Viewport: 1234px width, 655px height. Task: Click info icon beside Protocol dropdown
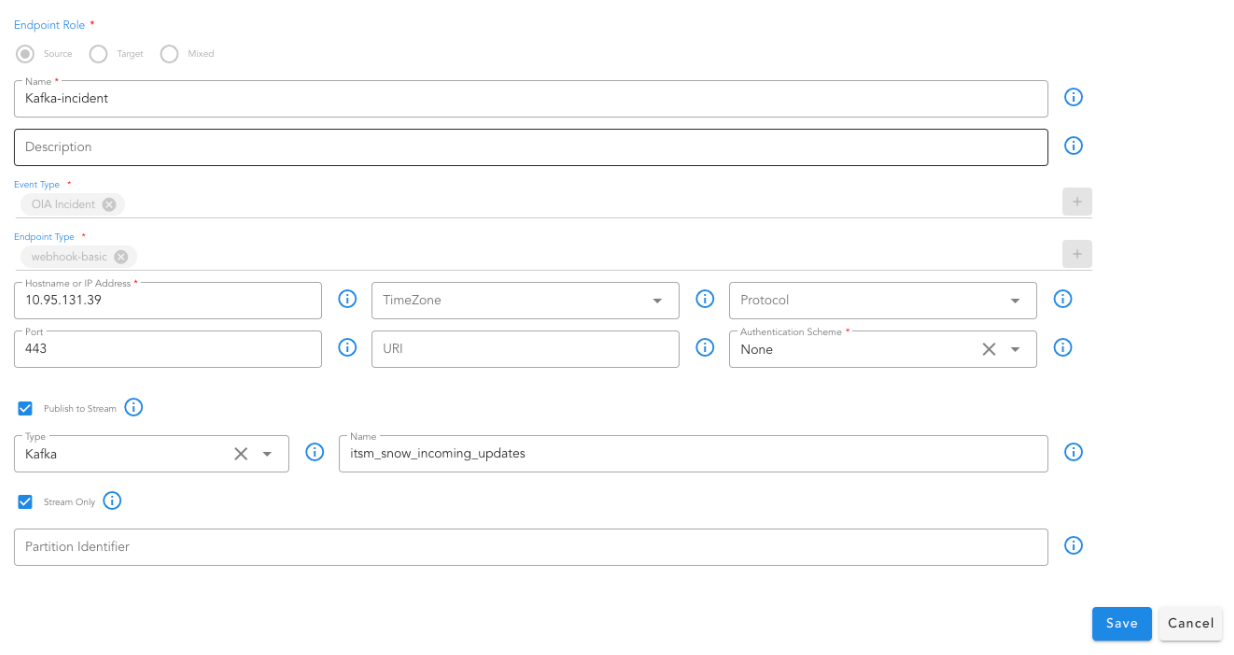coord(1063,299)
